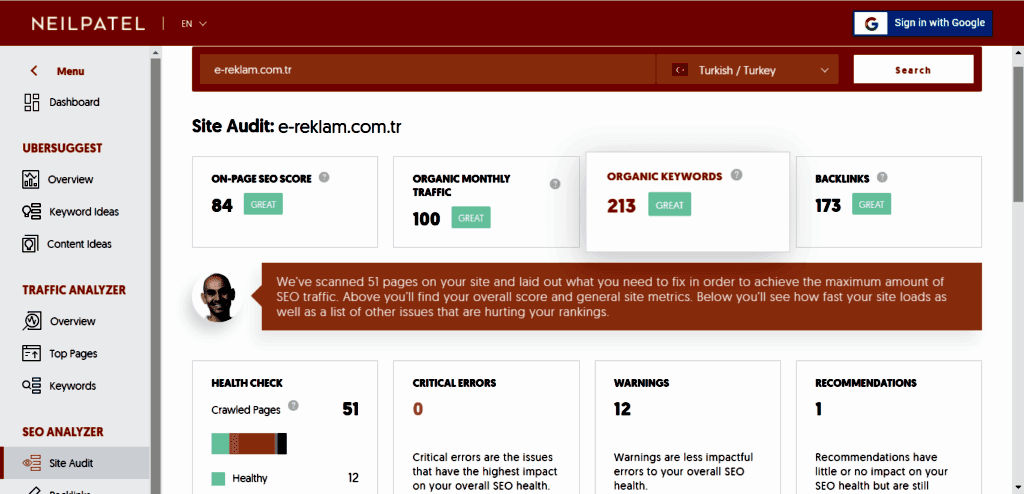Open Site Audit icon in sidebar
Screen dimensions: 1024x494
pyautogui.click(x=31, y=463)
